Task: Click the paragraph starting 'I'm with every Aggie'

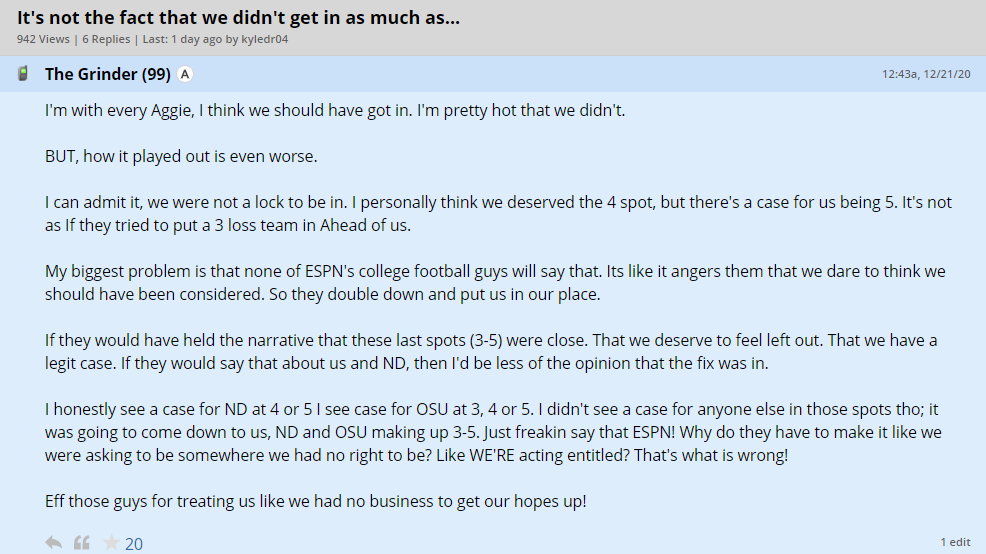Action: 334,110
